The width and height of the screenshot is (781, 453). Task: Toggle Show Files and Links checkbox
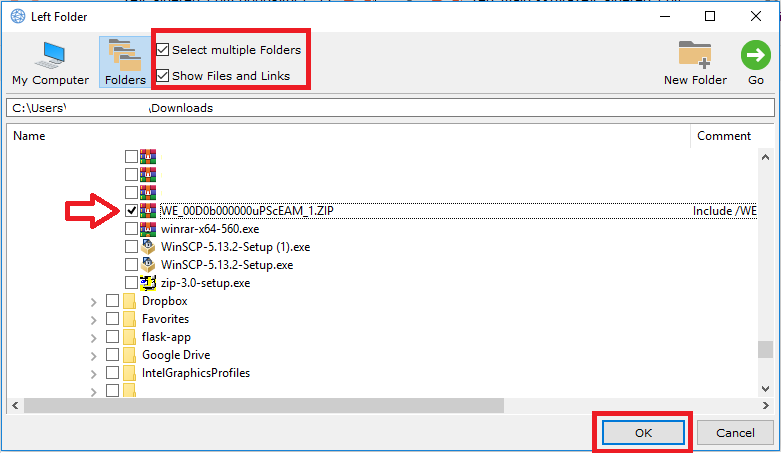point(163,76)
